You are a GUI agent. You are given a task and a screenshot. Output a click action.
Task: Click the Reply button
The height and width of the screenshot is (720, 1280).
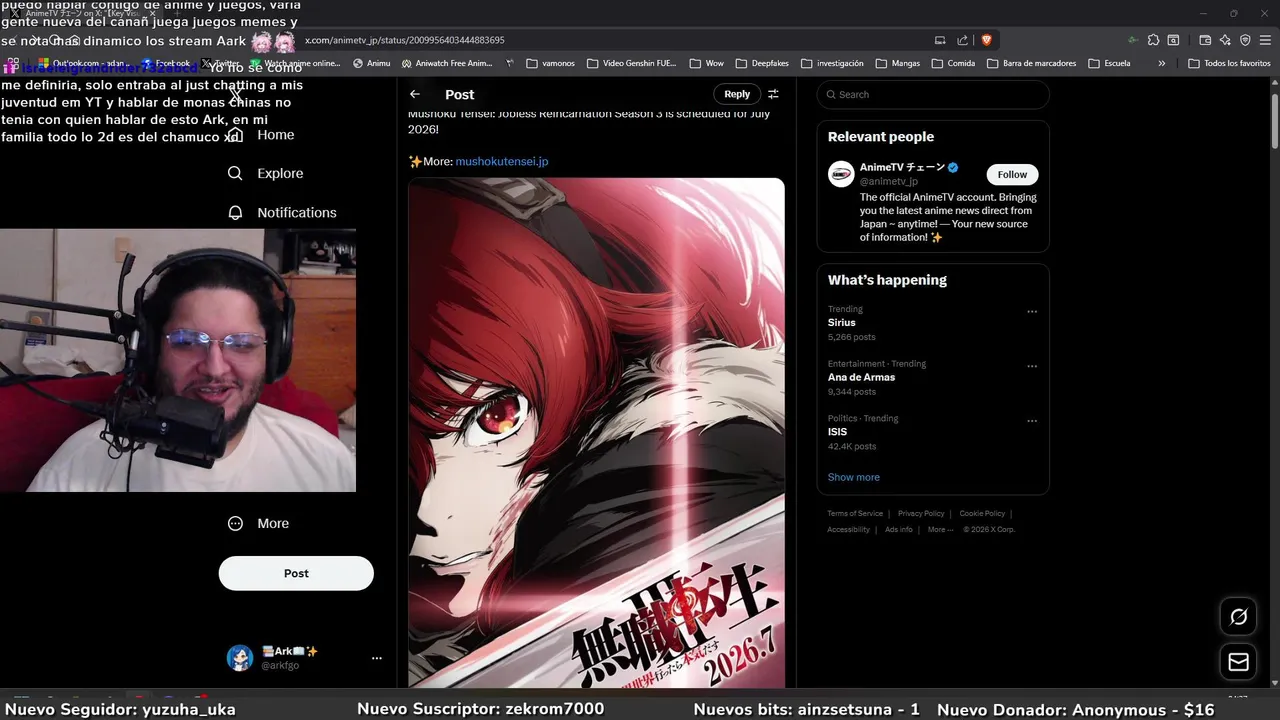coord(737,94)
